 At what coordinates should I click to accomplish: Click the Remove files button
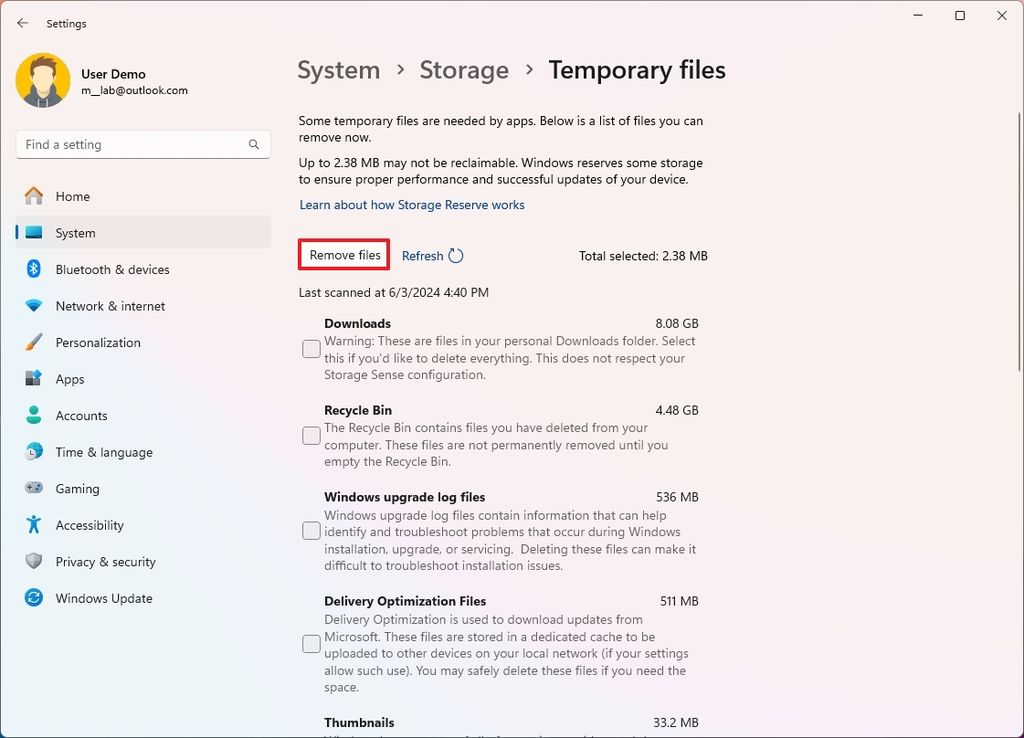click(x=343, y=255)
